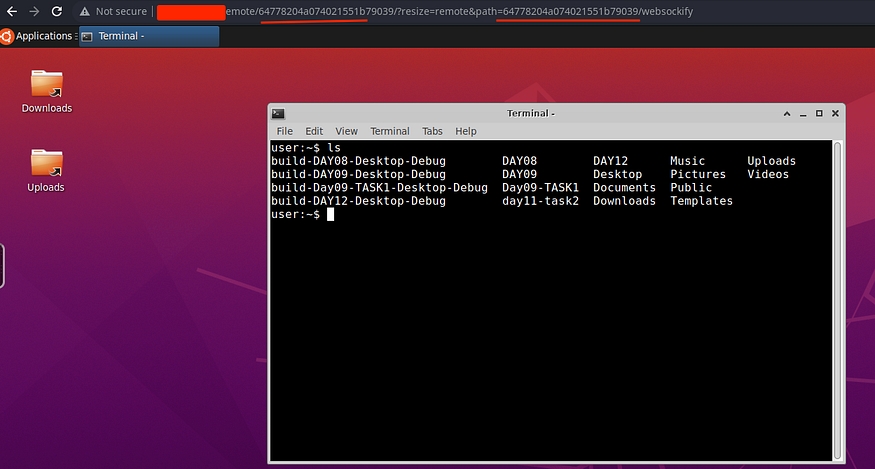Screen dimensions: 875x469
Task: Open the Help menu in Terminal
Action: click(x=466, y=131)
